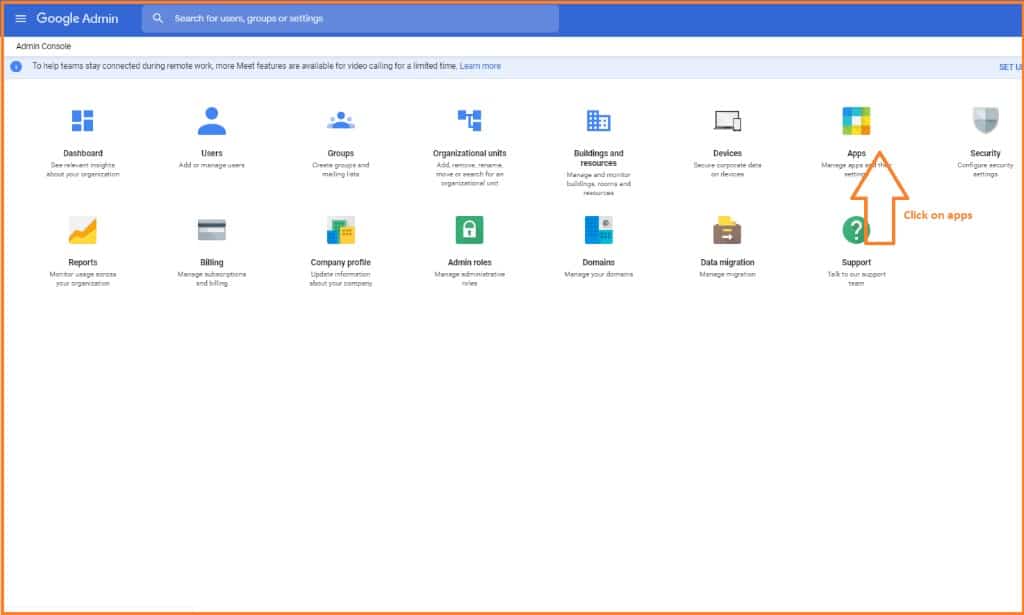
Task: Follow the Learn more link
Action: tap(480, 66)
